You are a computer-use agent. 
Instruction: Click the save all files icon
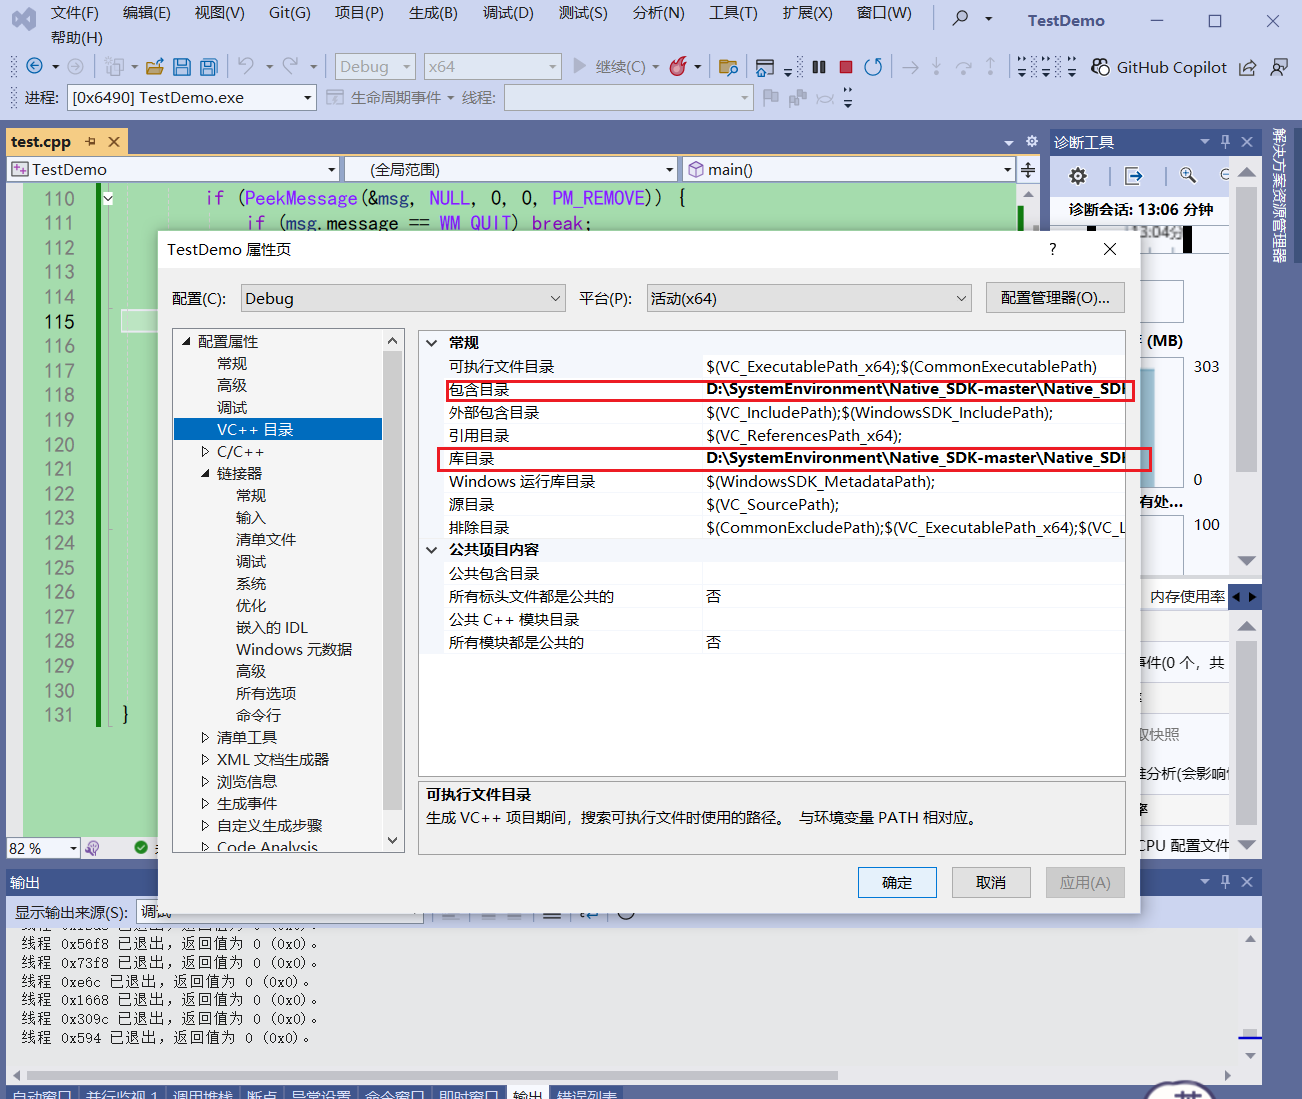(x=209, y=67)
